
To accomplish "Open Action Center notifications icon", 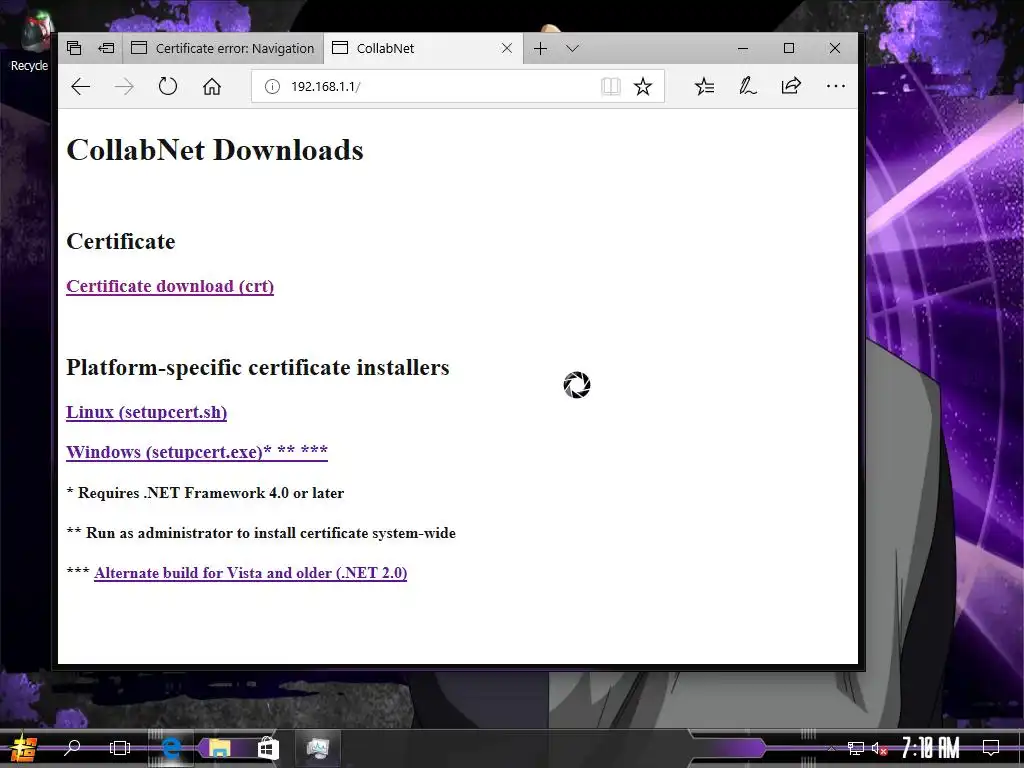I will point(991,748).
